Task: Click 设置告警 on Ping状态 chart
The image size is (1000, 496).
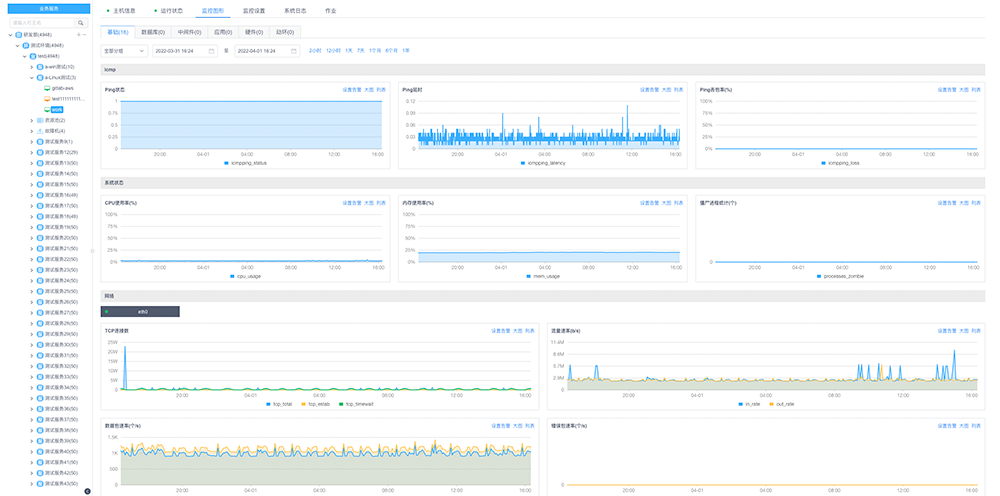Action: coord(351,90)
